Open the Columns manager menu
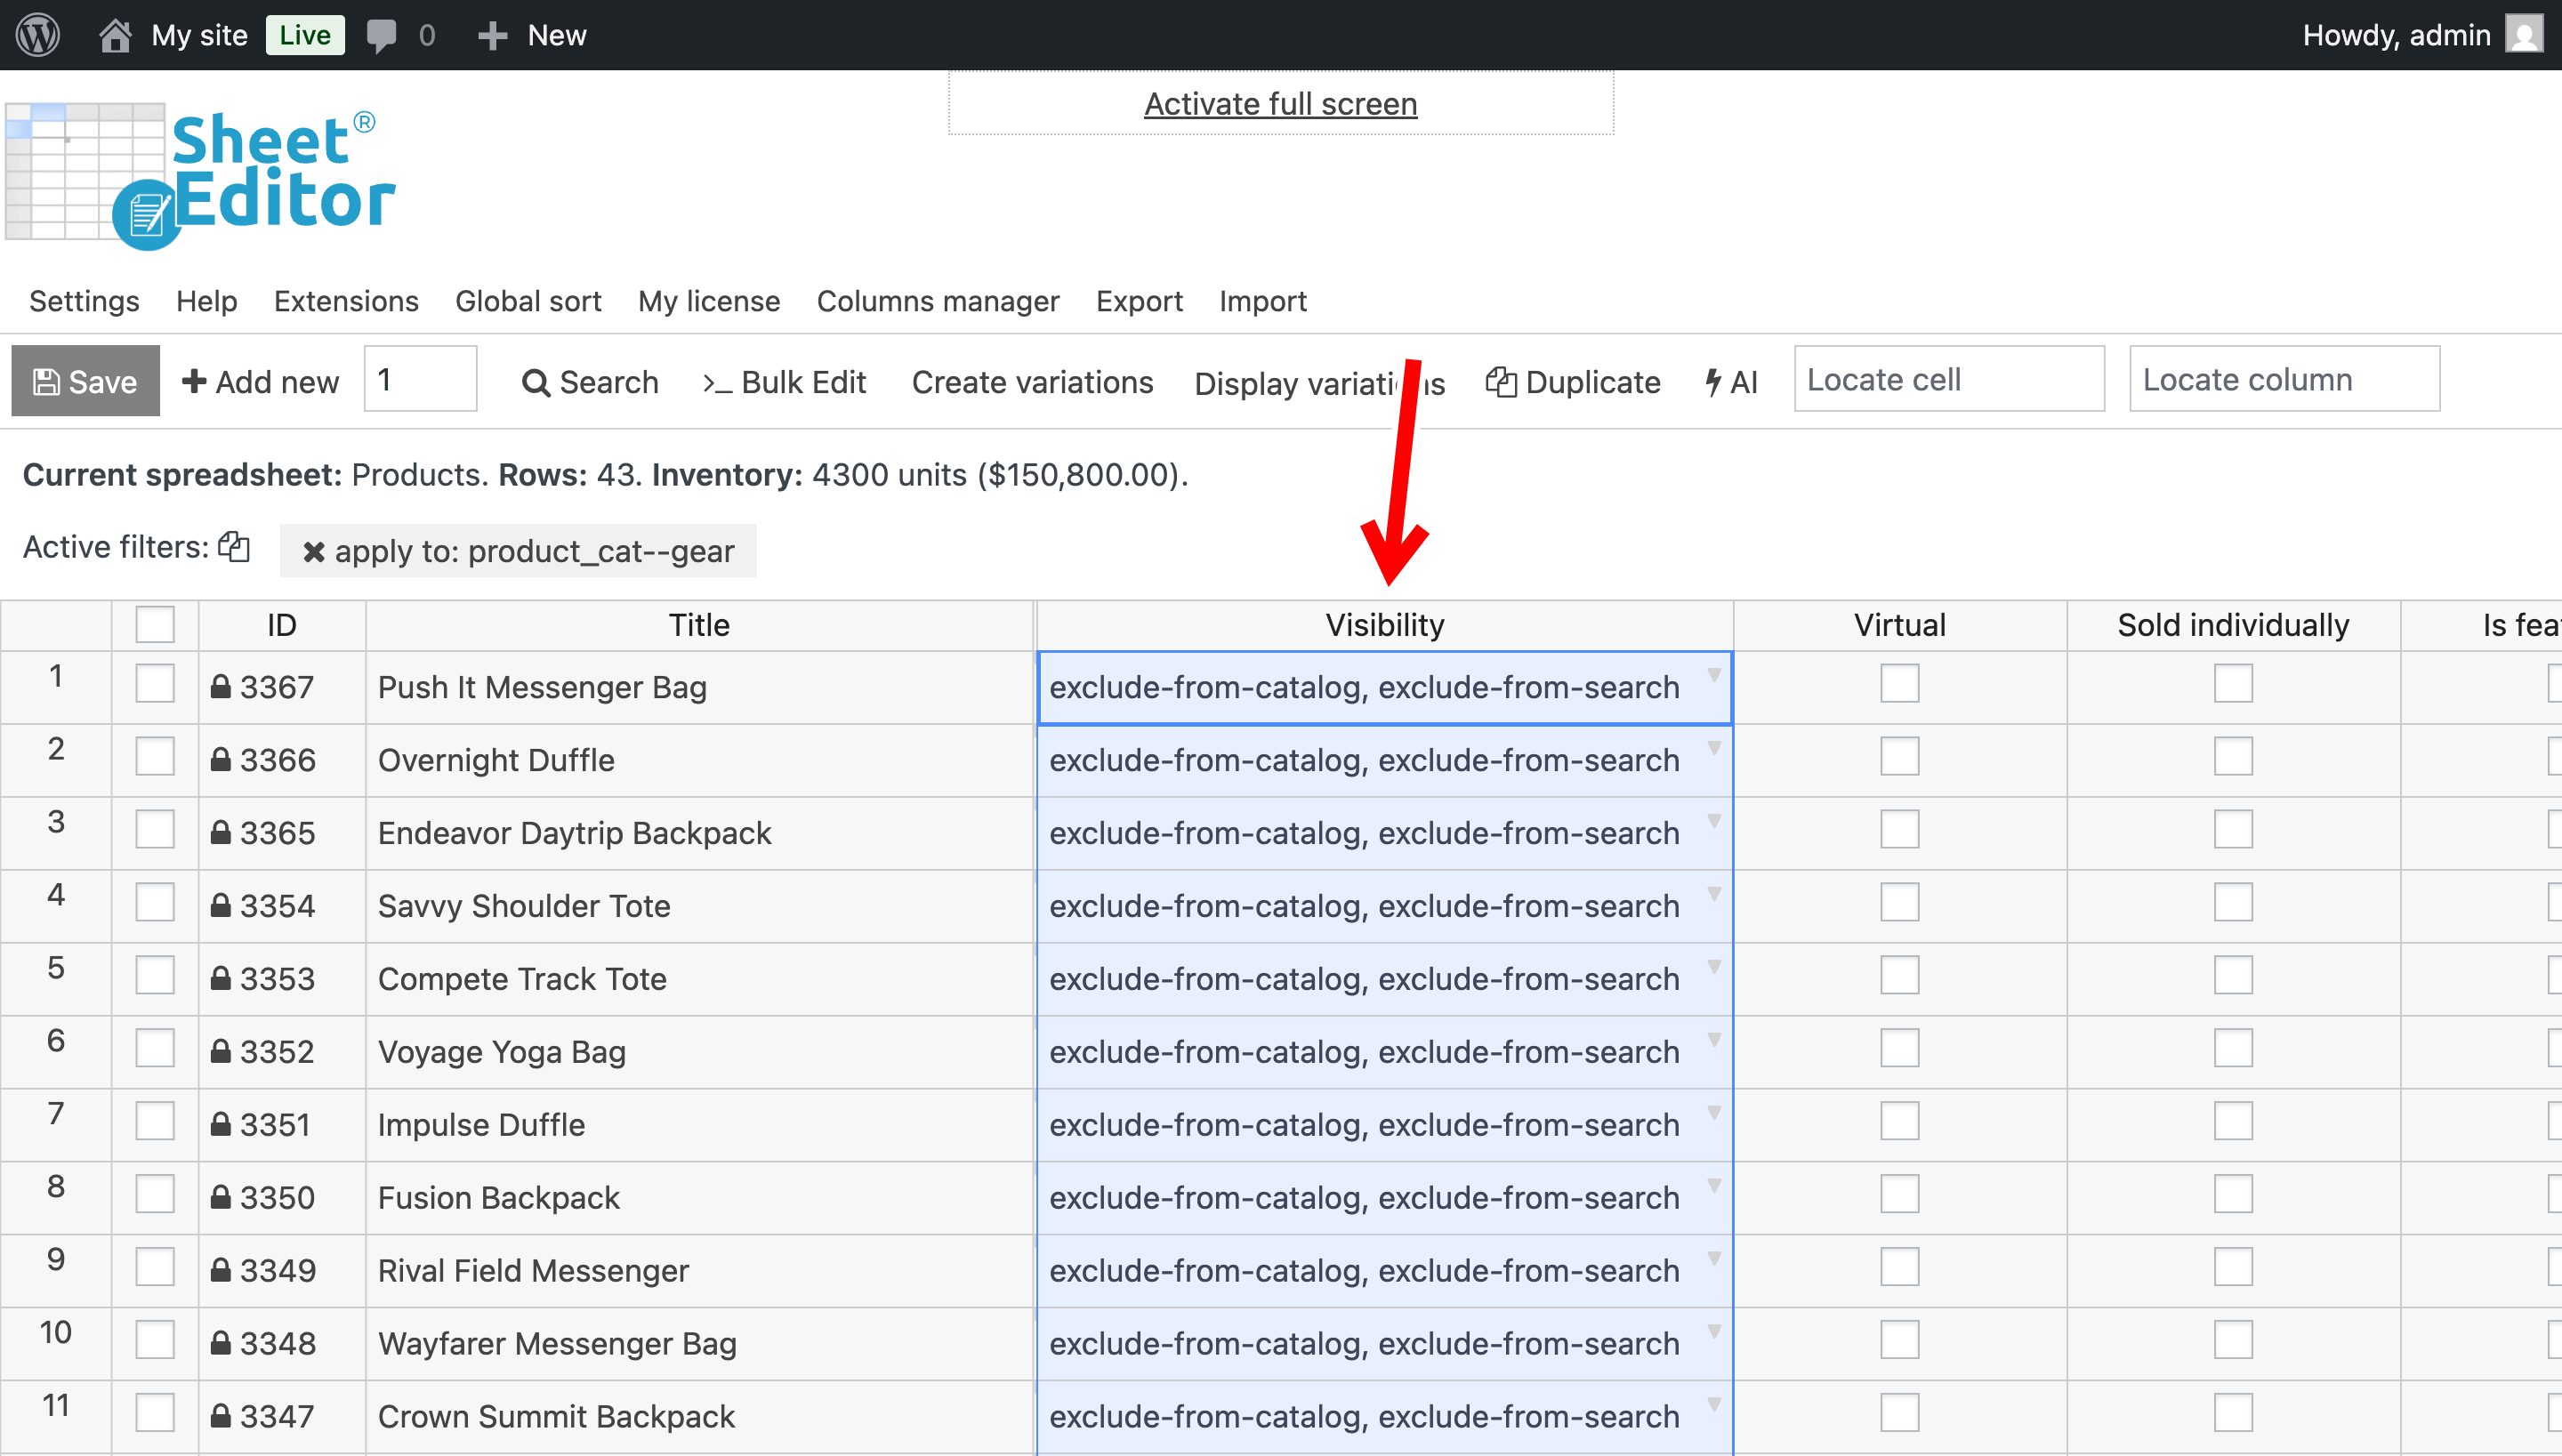Viewport: 2562px width, 1456px height. (x=937, y=301)
